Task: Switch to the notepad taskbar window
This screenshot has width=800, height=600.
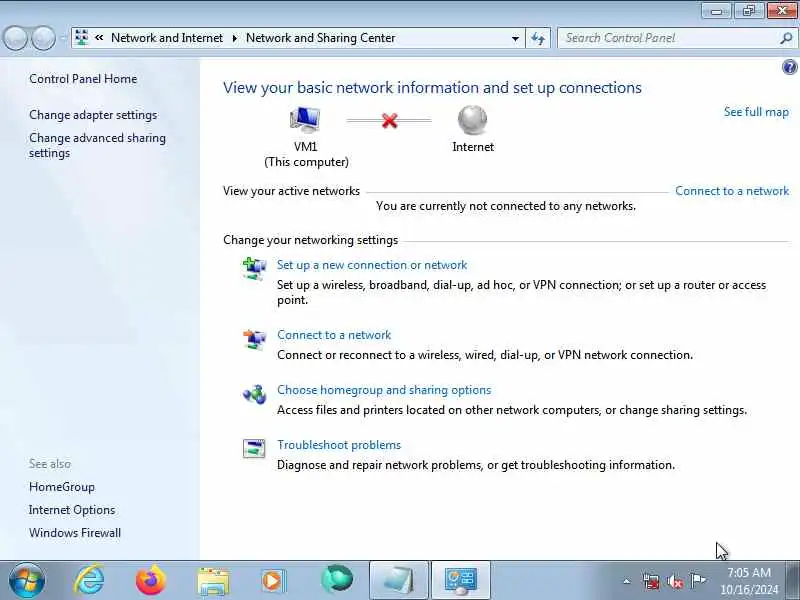Action: (x=398, y=580)
